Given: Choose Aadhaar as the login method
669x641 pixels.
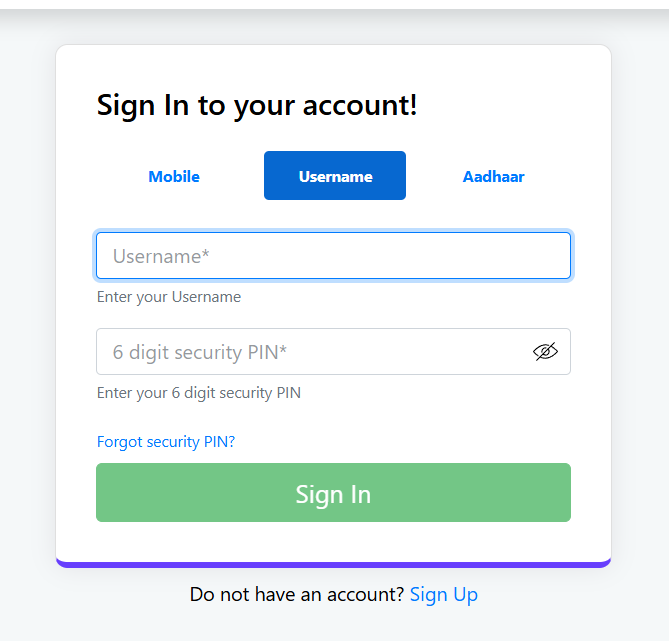Looking at the screenshot, I should [493, 176].
